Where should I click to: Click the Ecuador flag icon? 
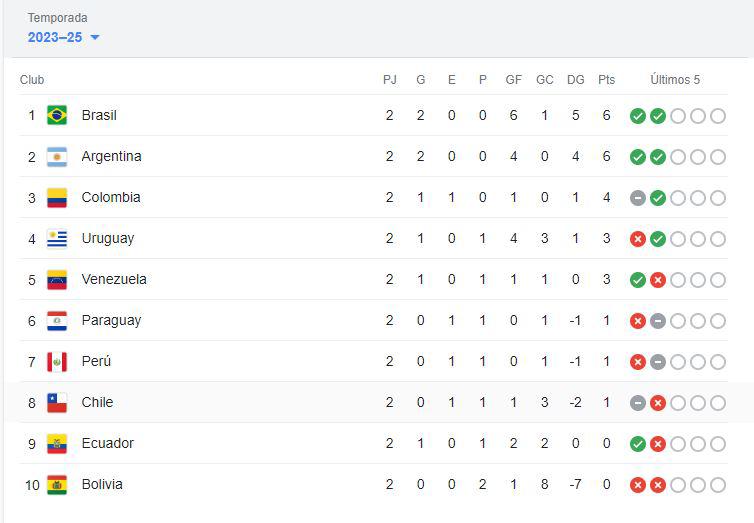pos(57,444)
